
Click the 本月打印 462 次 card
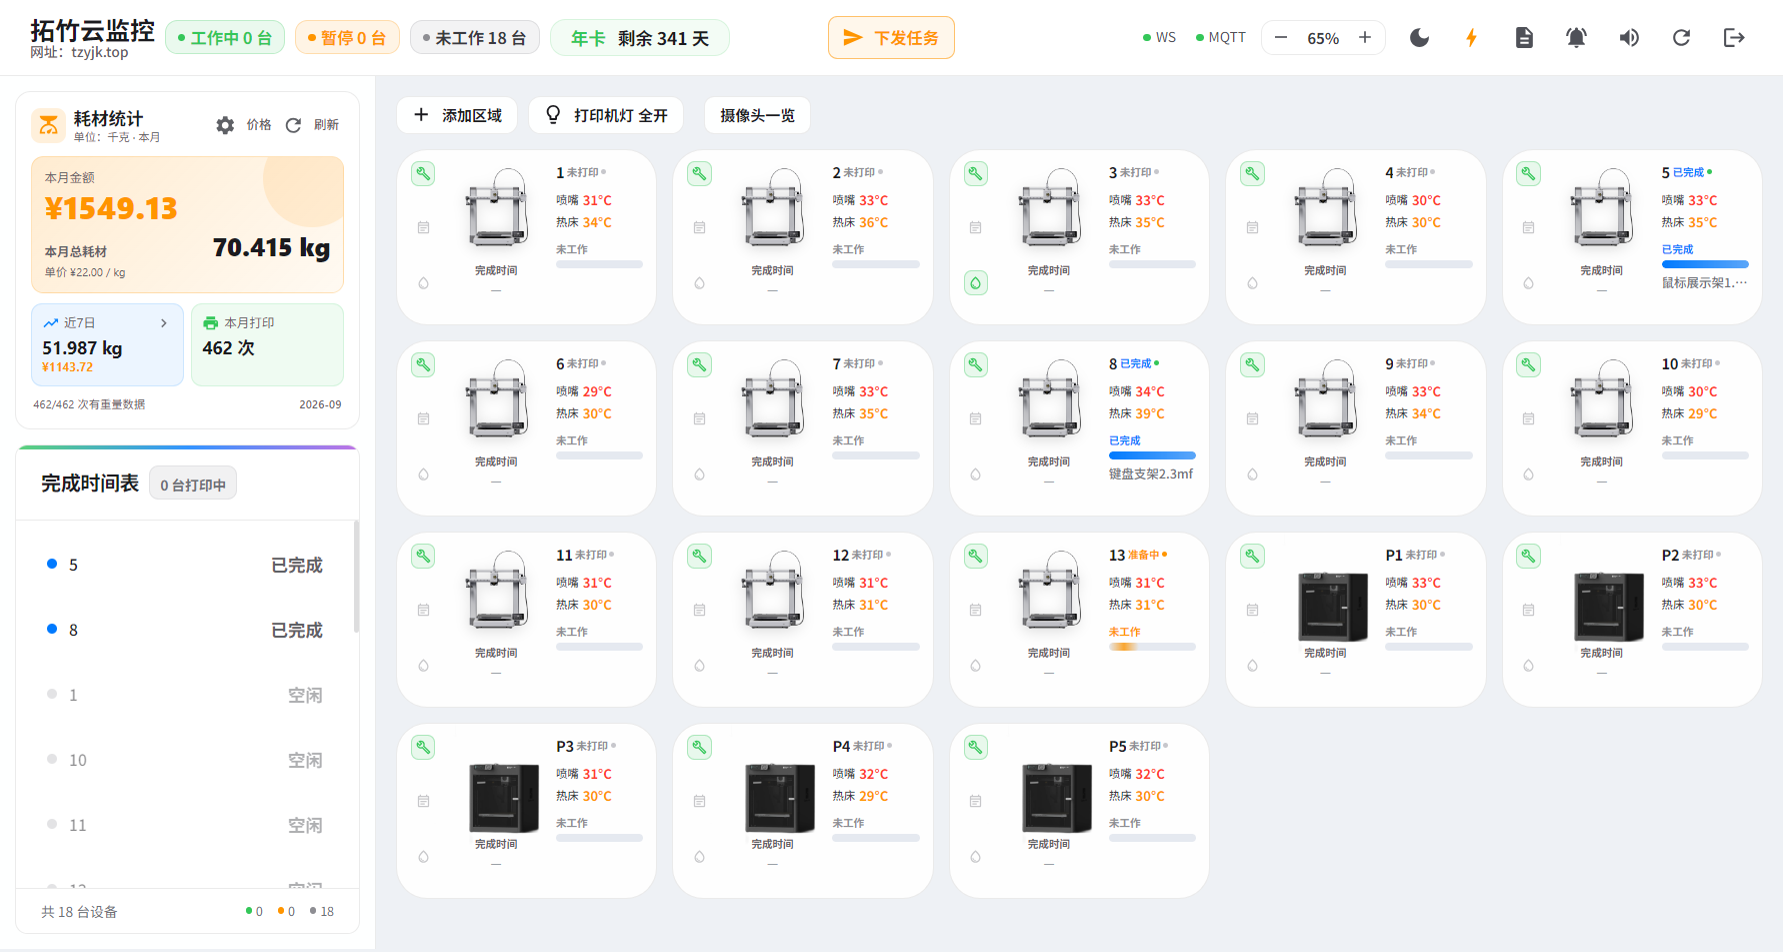pos(267,344)
